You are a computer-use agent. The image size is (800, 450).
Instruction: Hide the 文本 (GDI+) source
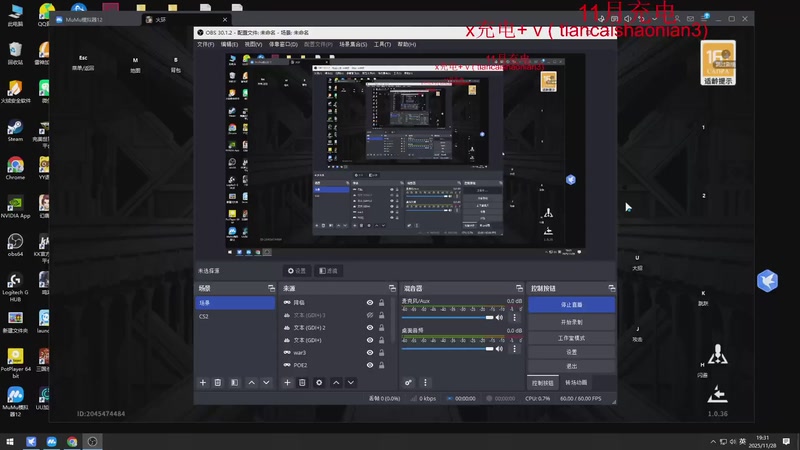tap(370, 340)
